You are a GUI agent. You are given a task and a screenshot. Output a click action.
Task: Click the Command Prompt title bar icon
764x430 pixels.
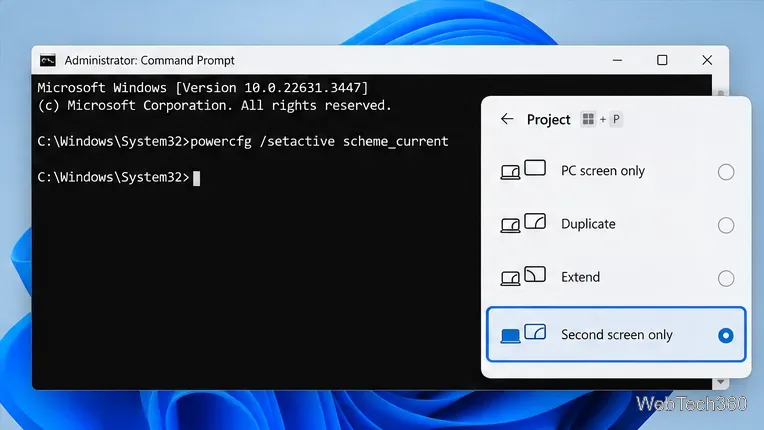click(x=48, y=60)
